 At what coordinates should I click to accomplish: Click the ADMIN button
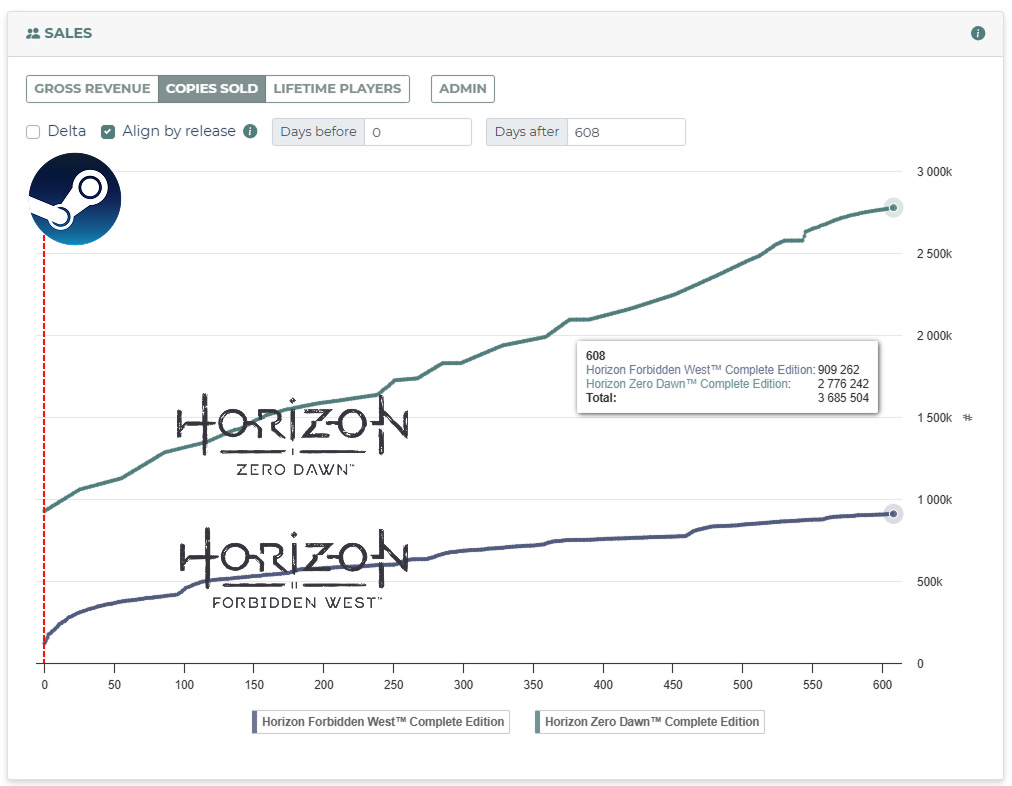462,88
